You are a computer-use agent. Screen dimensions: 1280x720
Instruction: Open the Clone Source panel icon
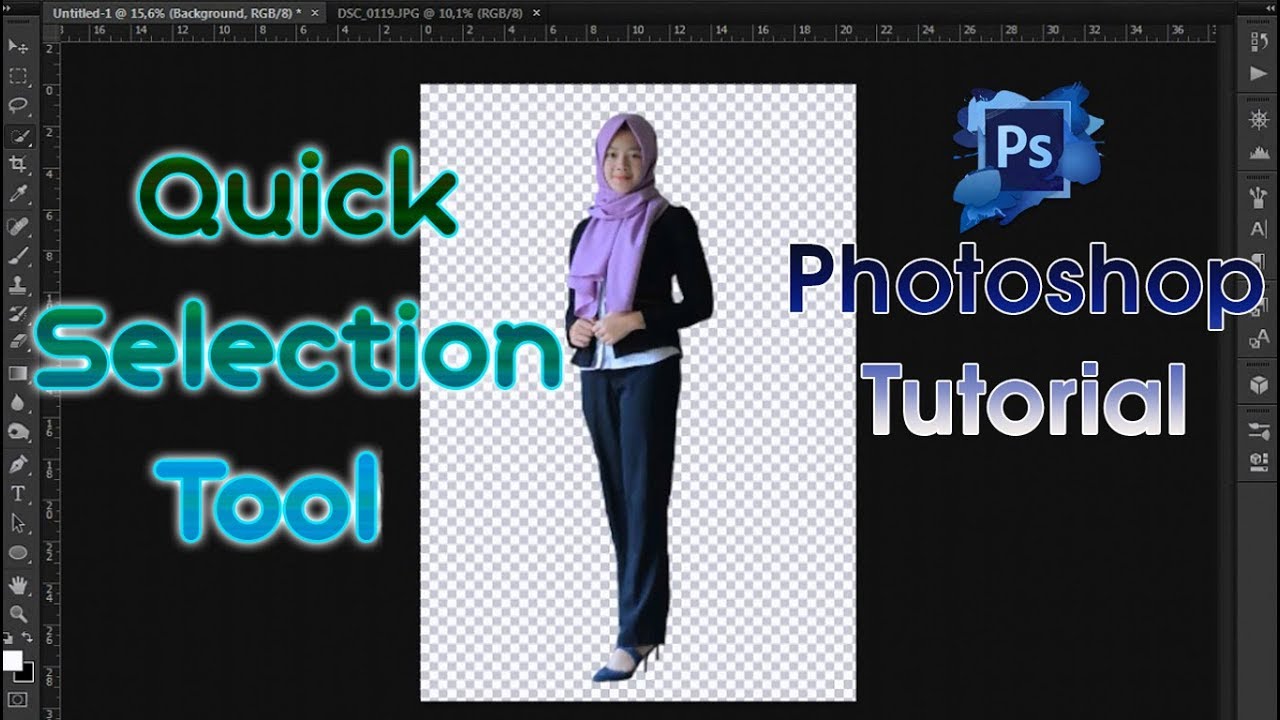tap(1259, 461)
